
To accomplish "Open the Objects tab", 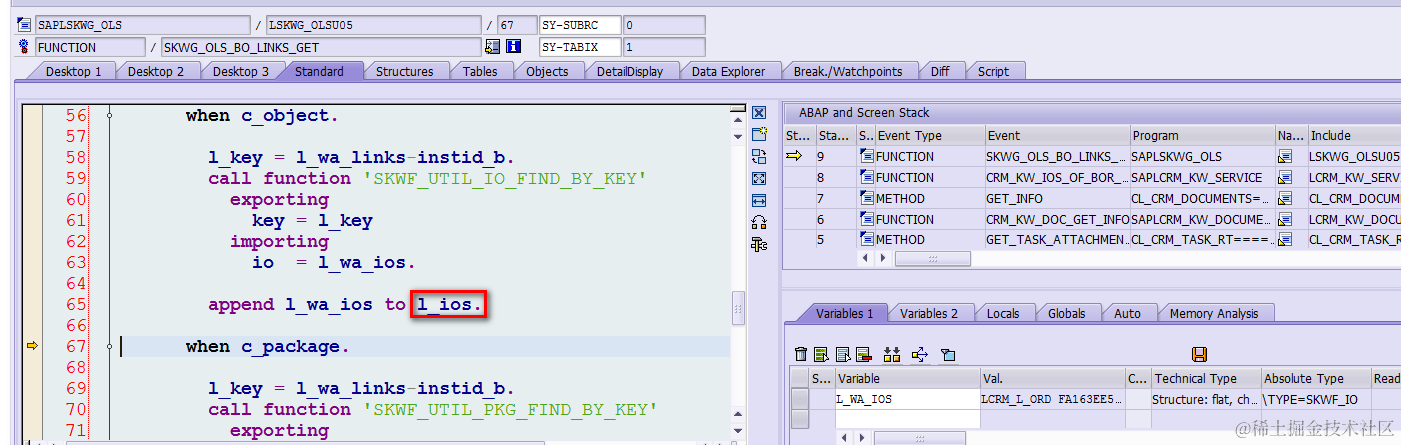I will click(x=547, y=71).
